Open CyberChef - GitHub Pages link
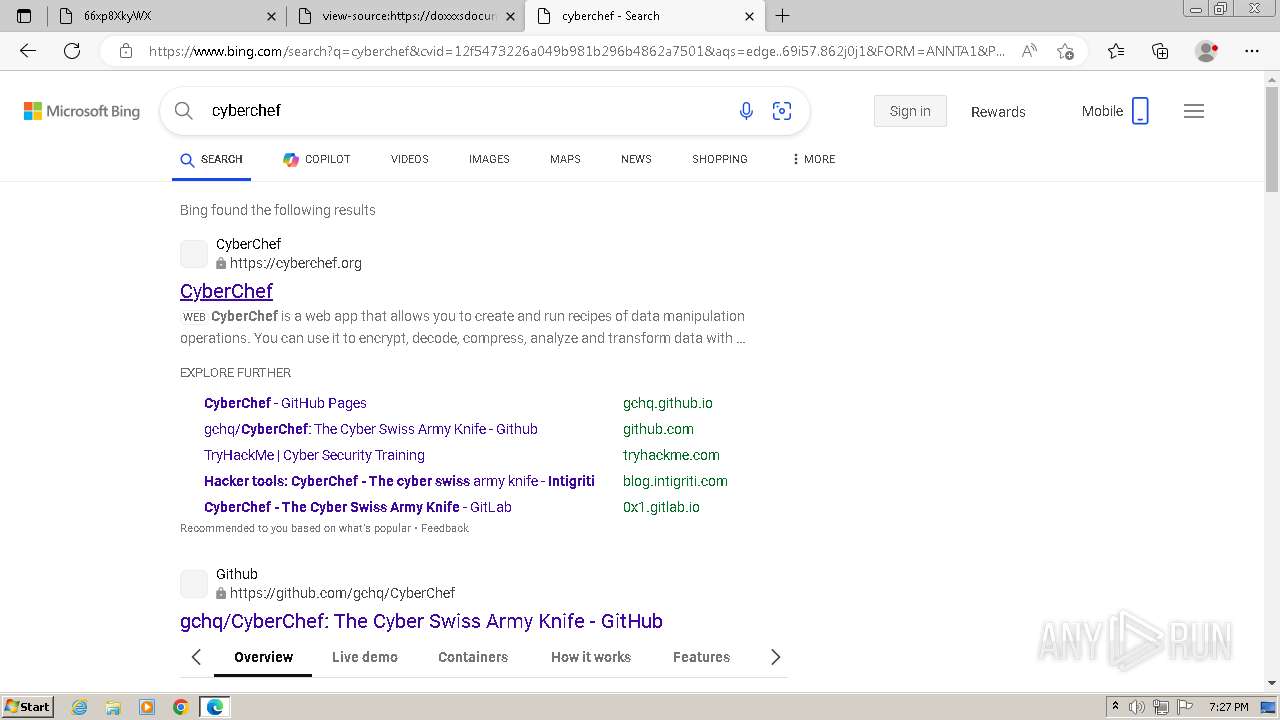This screenshot has height=720, width=1280. (x=285, y=403)
